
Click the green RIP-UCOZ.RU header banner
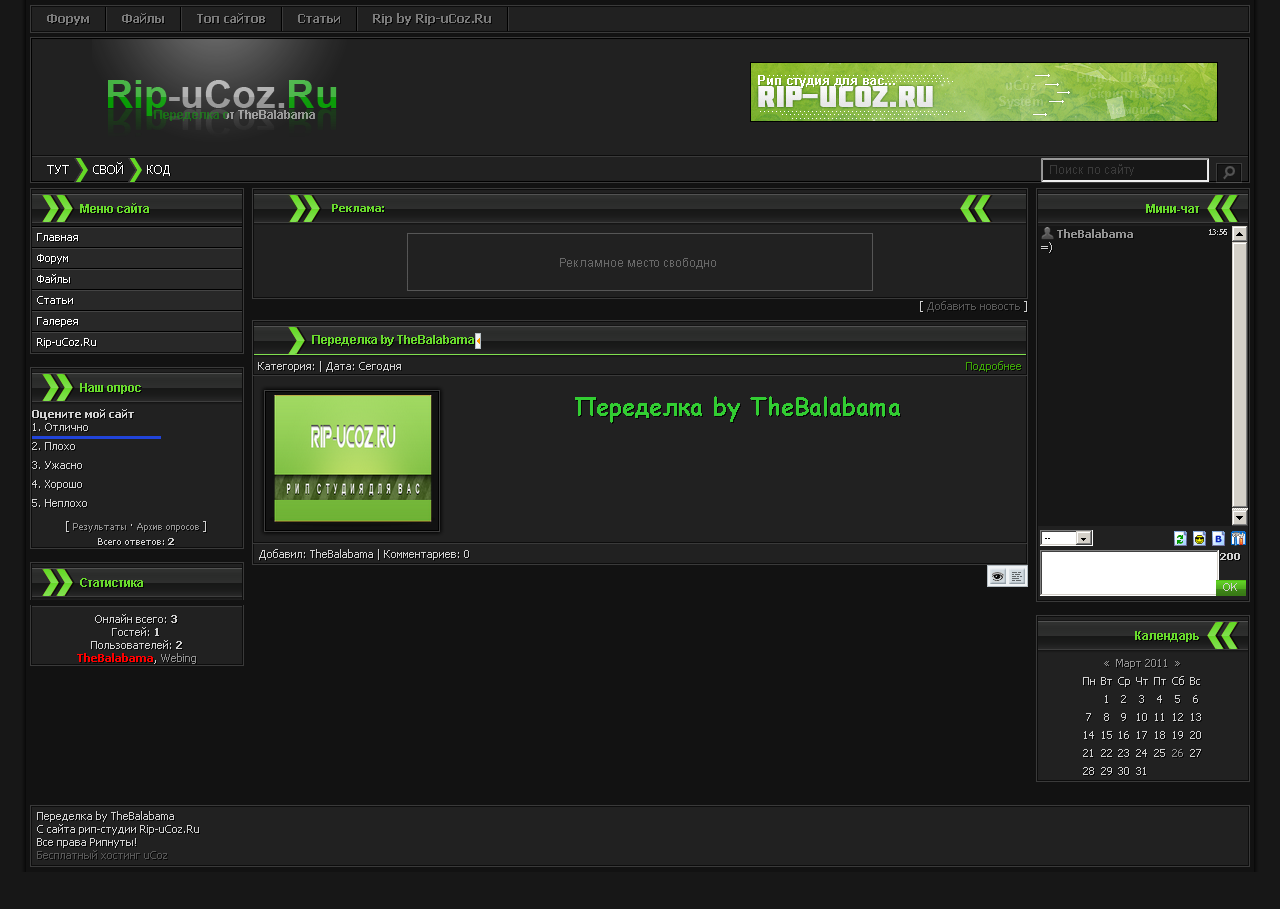984,92
